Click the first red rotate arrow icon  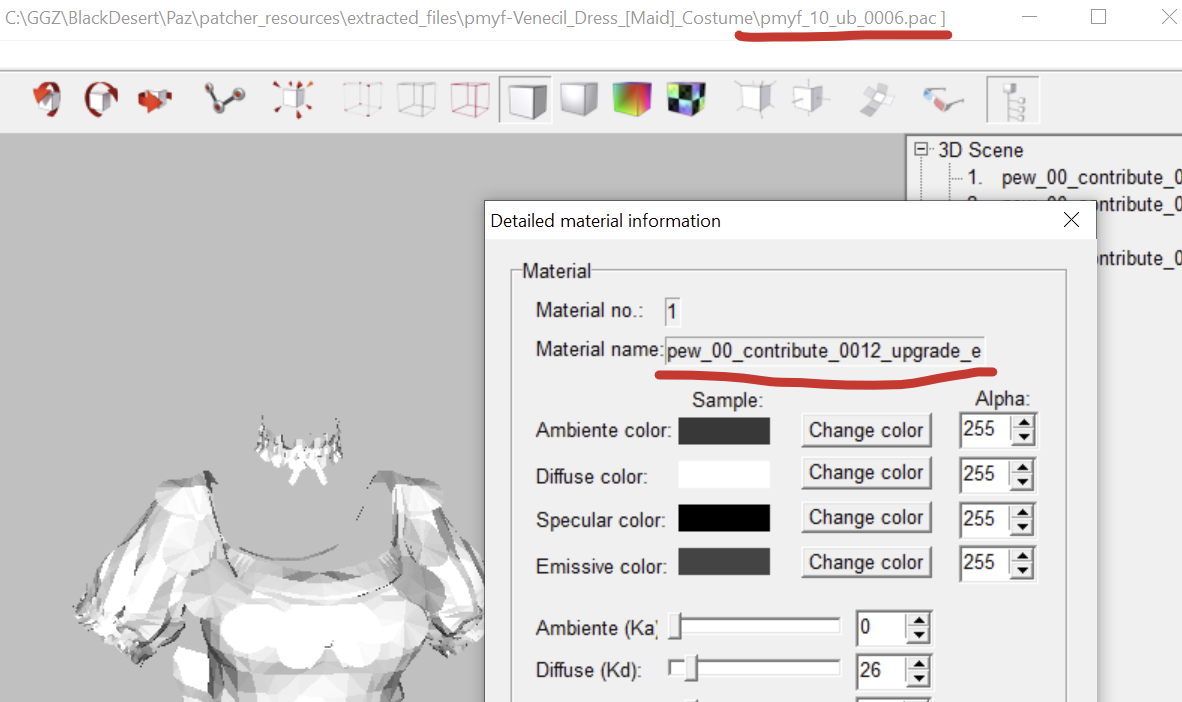(46, 98)
